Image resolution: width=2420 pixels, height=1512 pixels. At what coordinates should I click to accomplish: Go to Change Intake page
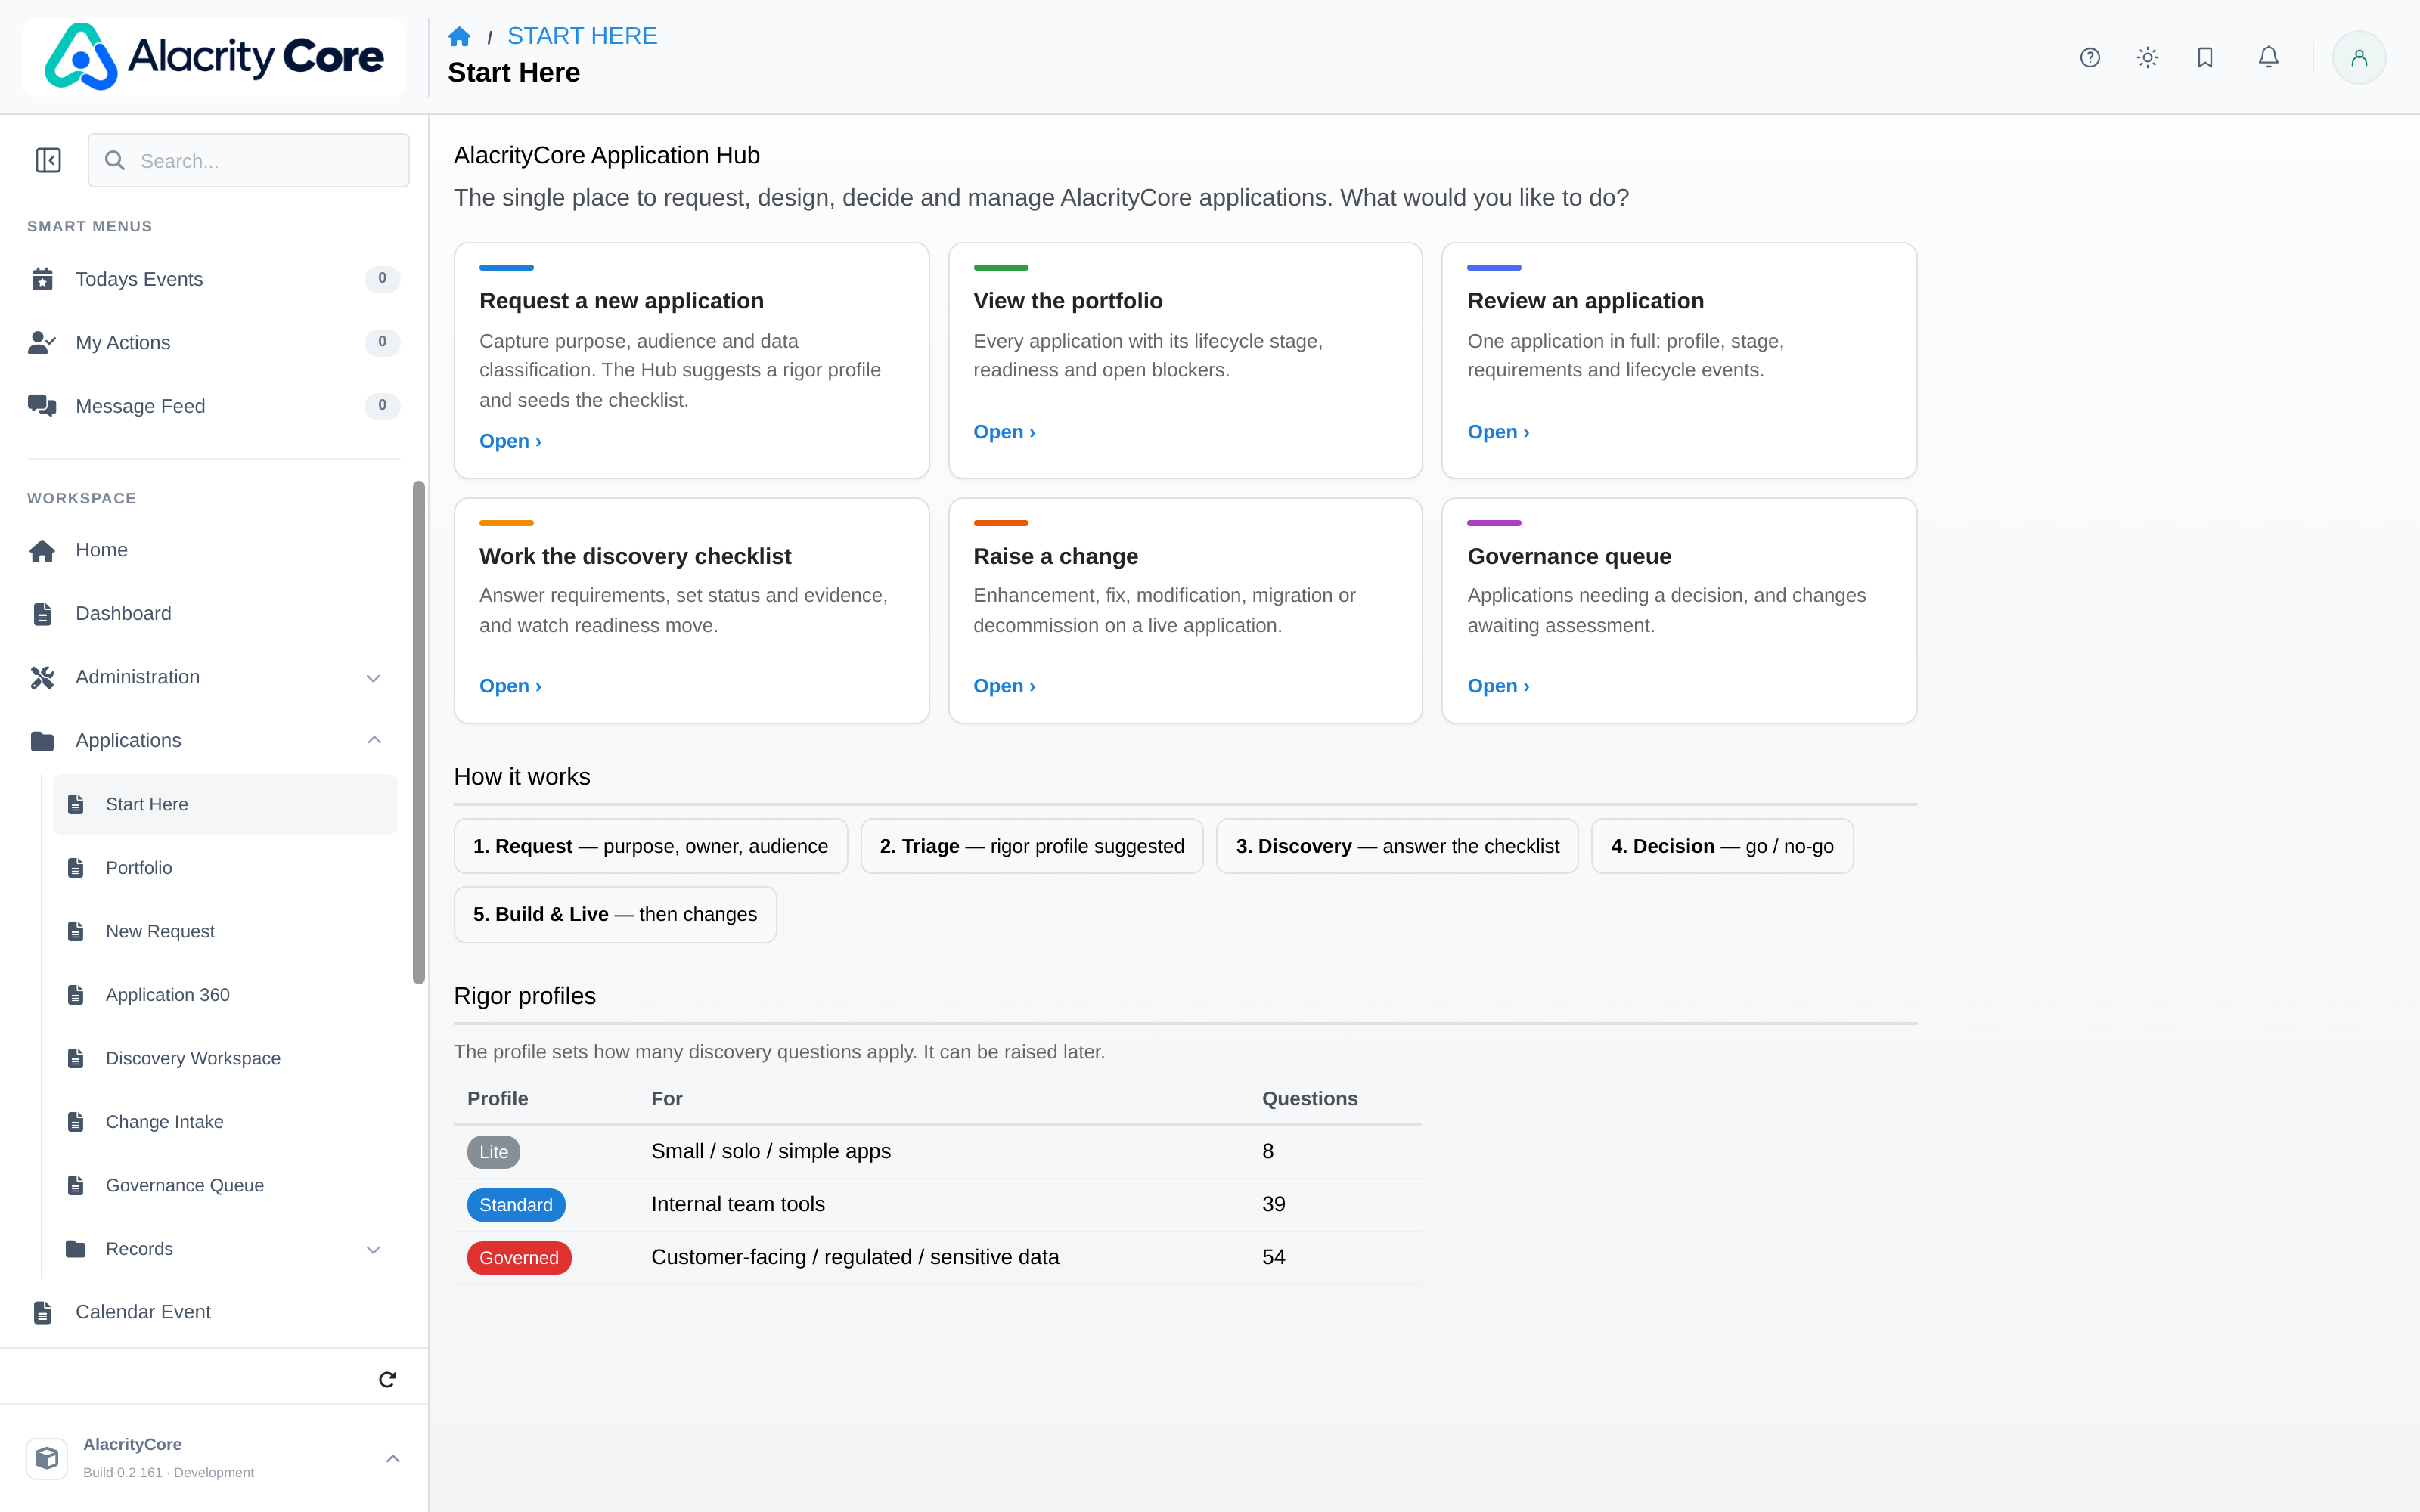point(225,1122)
